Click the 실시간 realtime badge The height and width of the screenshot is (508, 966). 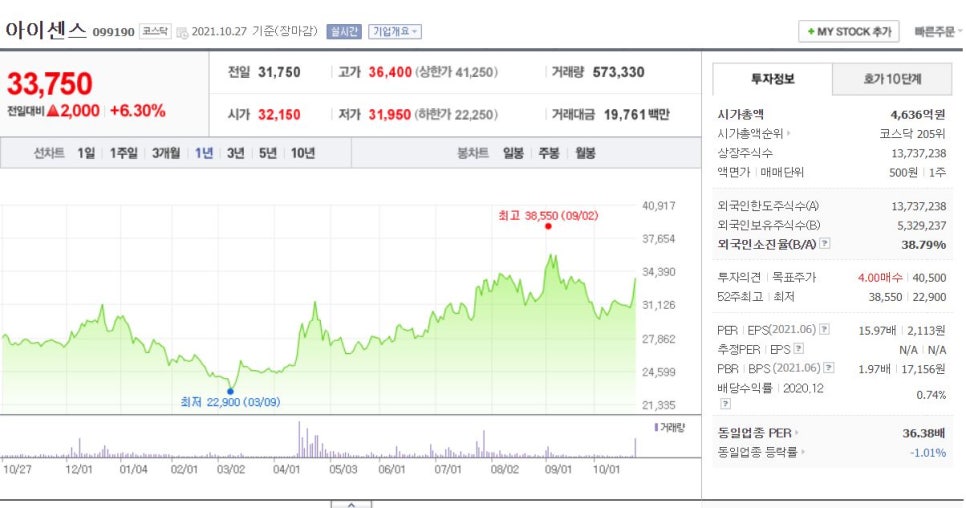343,31
